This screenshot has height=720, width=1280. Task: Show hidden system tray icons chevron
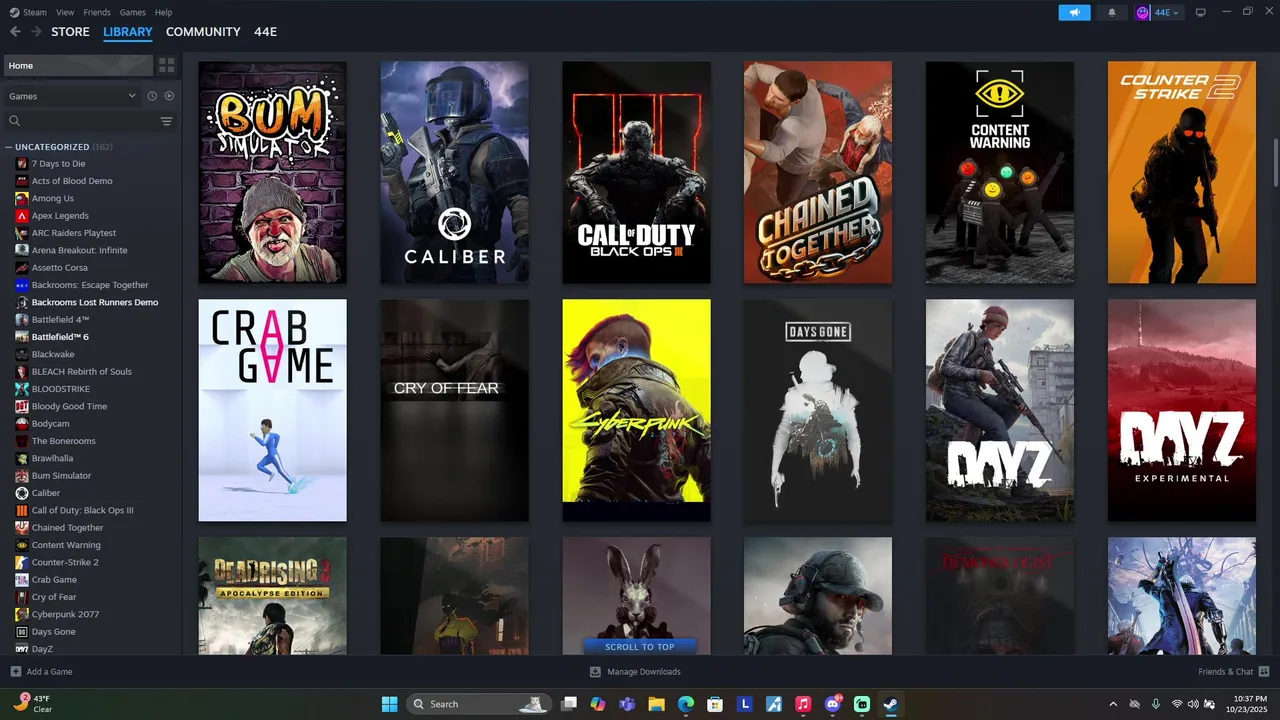coord(1113,704)
